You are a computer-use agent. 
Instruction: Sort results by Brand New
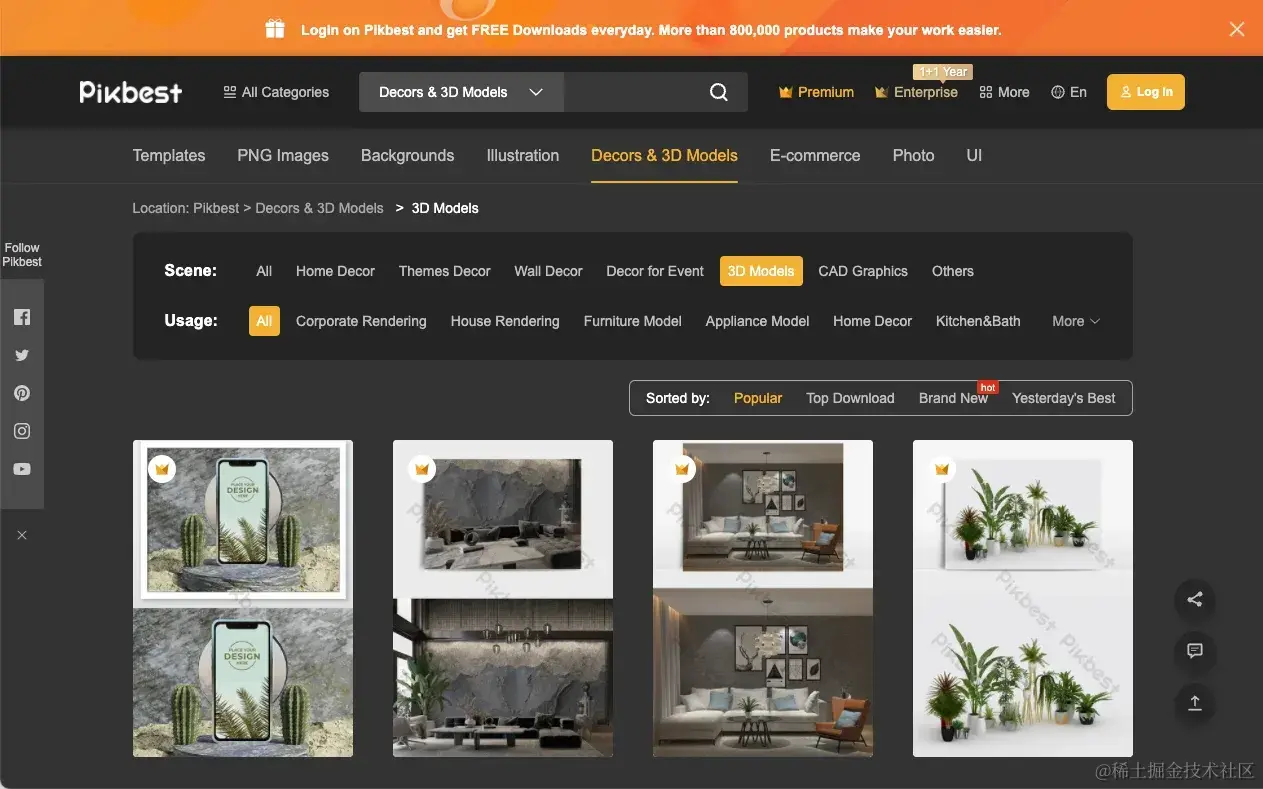(x=953, y=398)
